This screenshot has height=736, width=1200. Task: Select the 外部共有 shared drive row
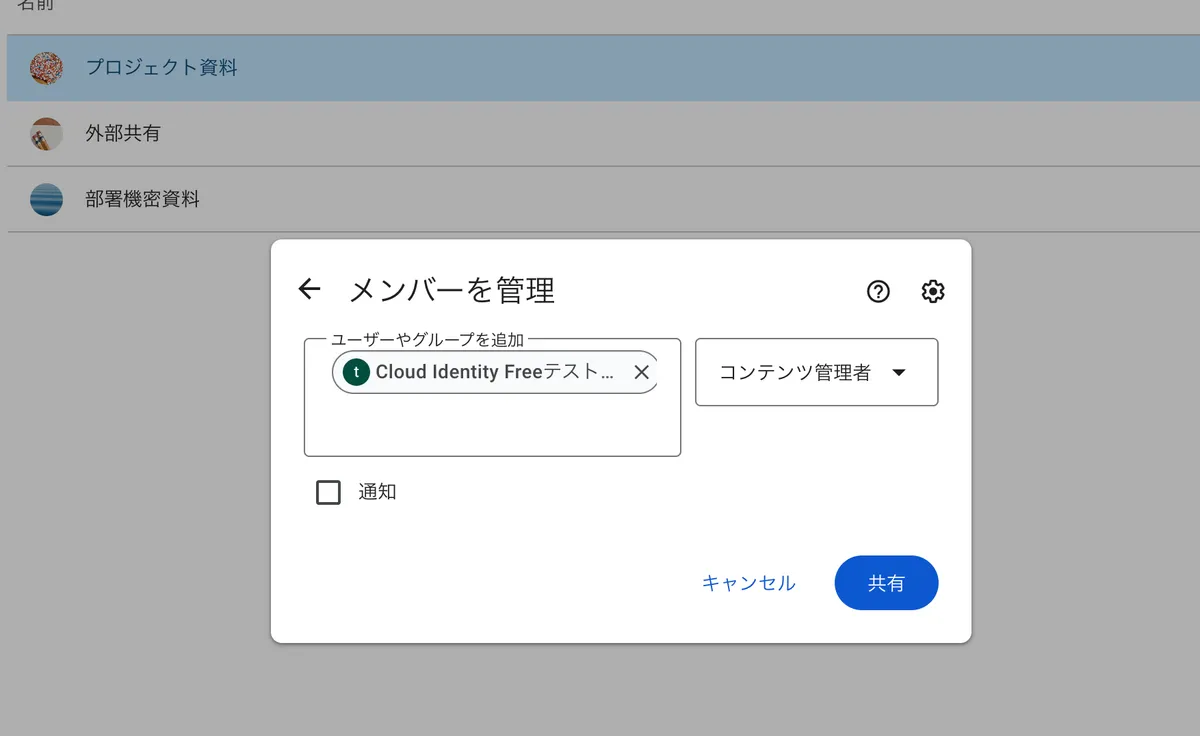pos(600,134)
